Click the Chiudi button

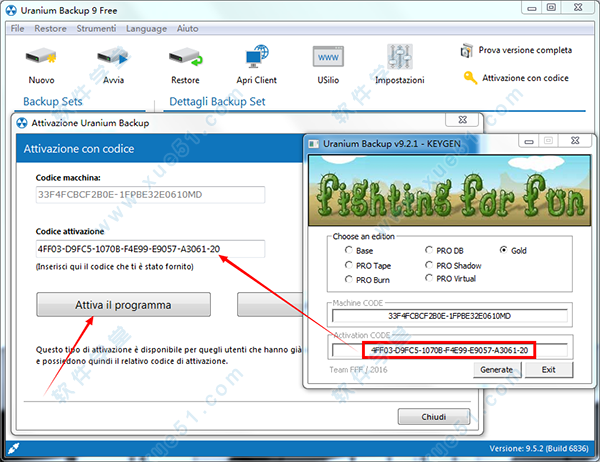[x=434, y=416]
